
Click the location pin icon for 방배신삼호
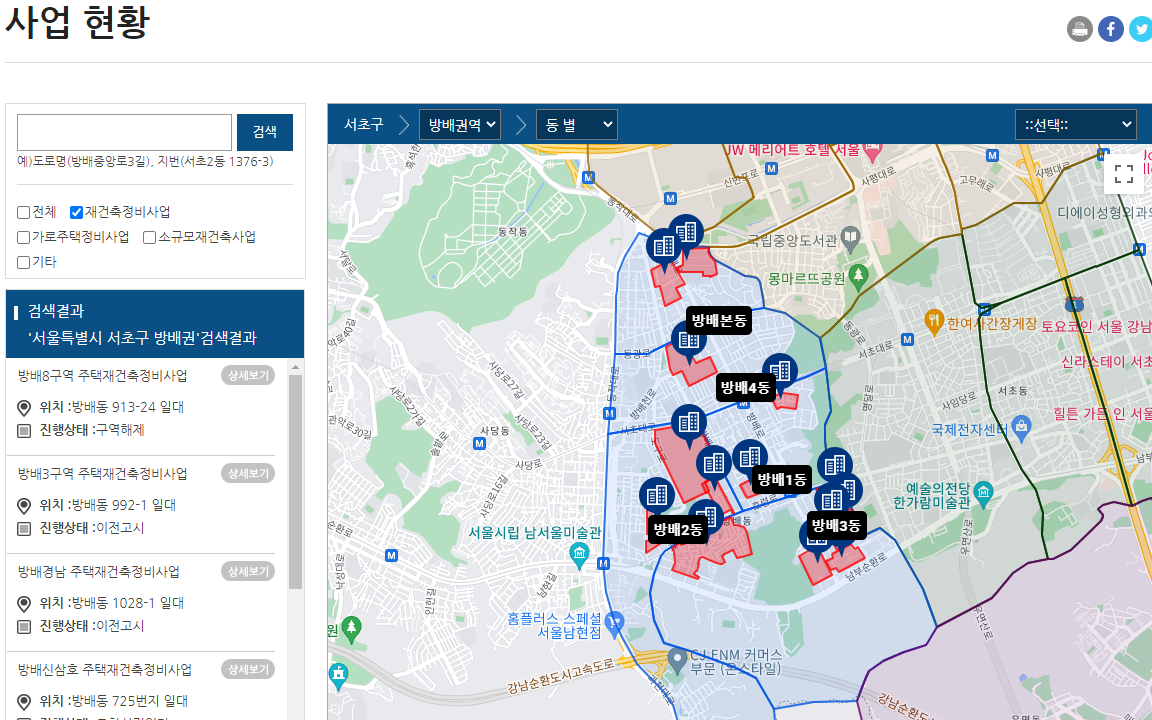click(24, 702)
